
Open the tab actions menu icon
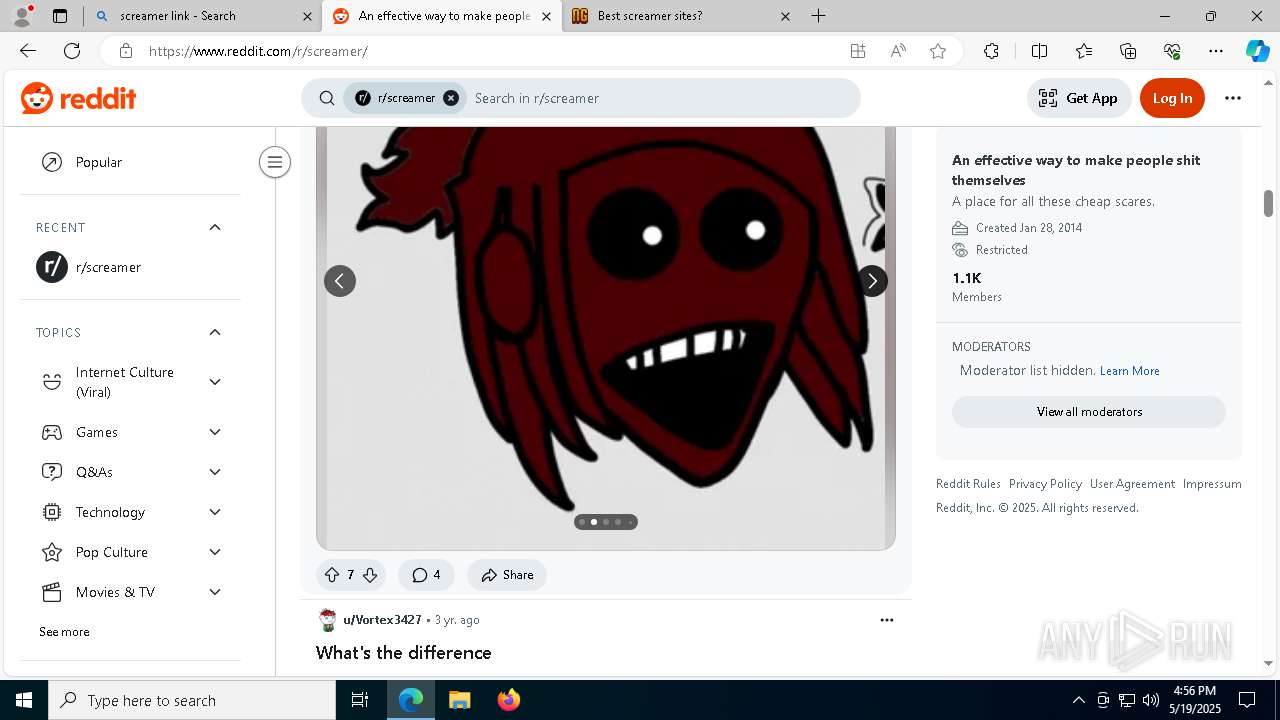60,16
